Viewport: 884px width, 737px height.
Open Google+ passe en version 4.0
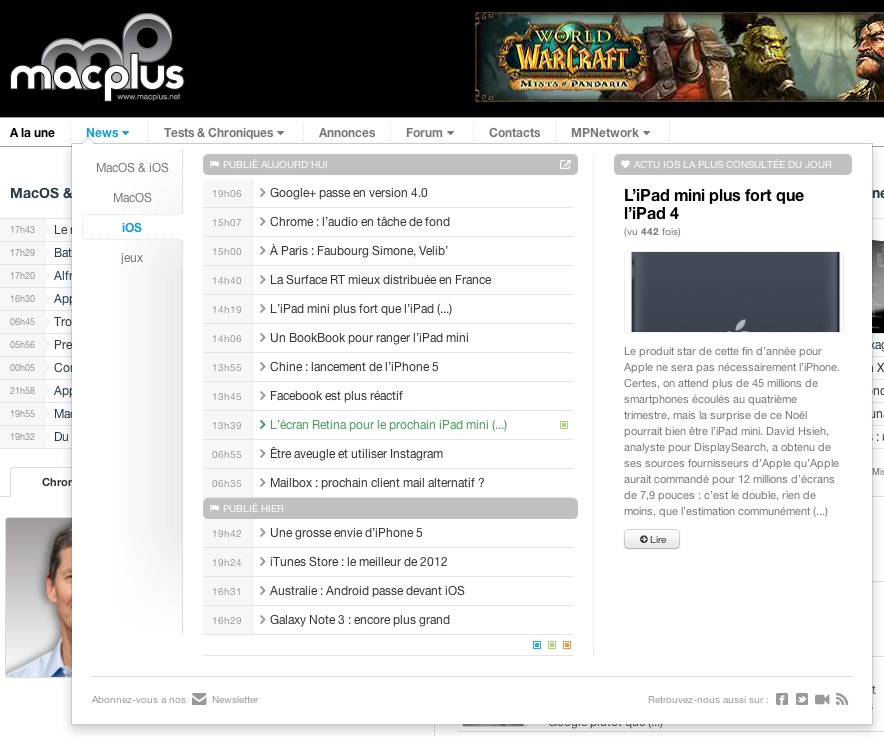click(348, 193)
